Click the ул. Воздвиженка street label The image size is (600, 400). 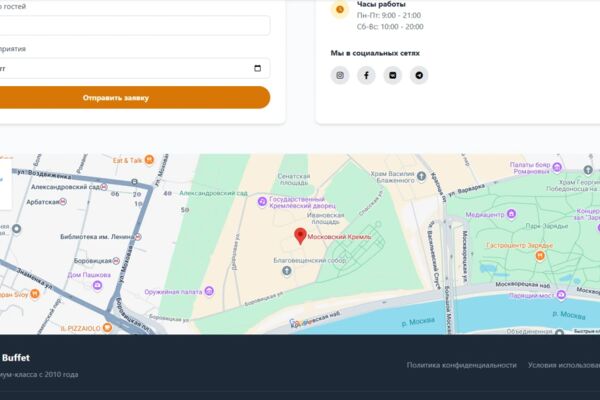(44, 174)
